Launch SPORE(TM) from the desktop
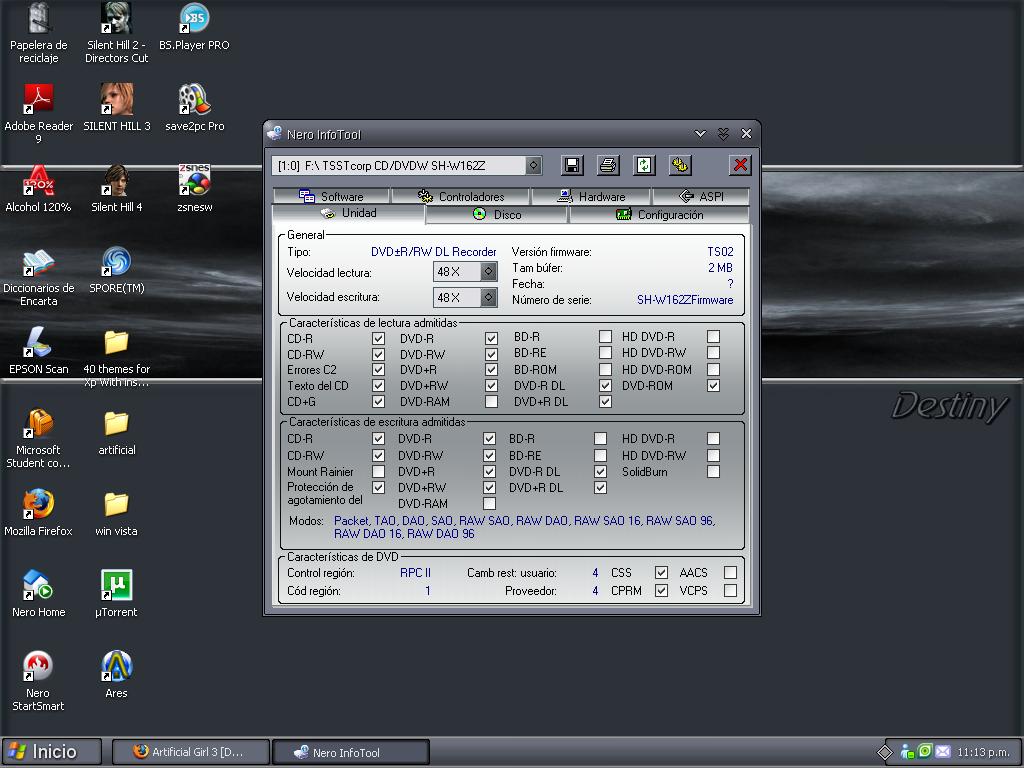The width and height of the screenshot is (1024, 768). pos(116,270)
